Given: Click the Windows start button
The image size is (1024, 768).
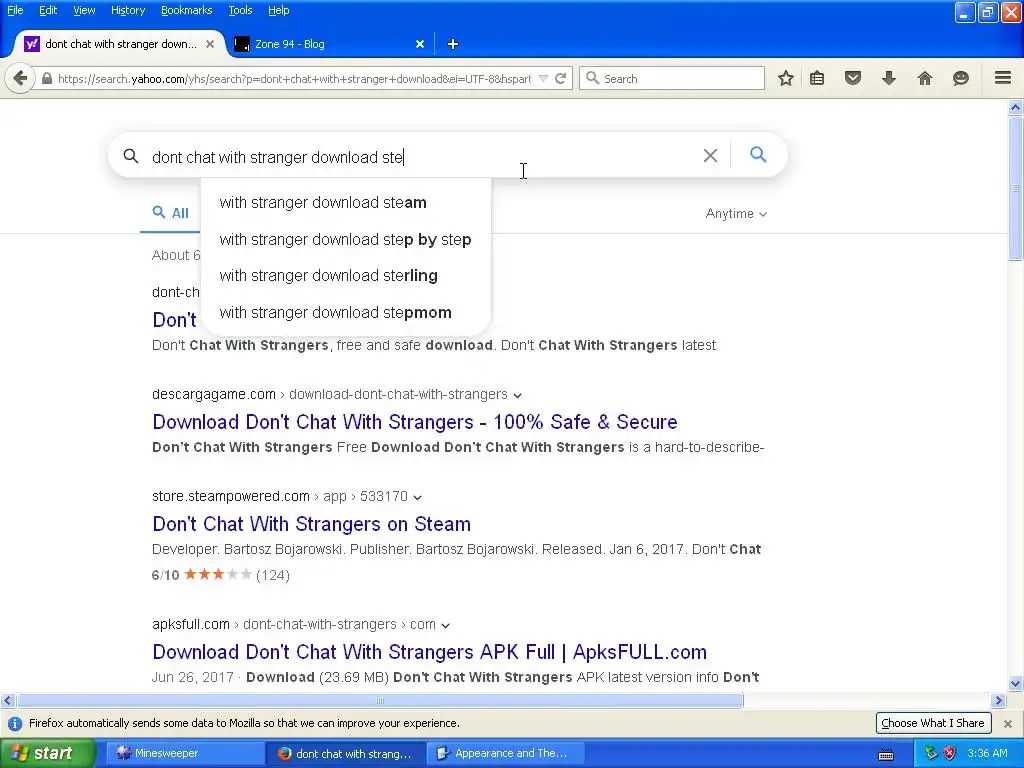Looking at the screenshot, I should click(47, 754).
